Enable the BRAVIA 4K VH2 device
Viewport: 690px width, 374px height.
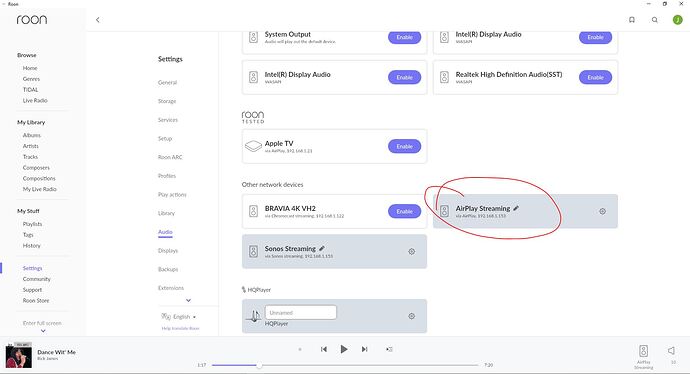coord(404,211)
